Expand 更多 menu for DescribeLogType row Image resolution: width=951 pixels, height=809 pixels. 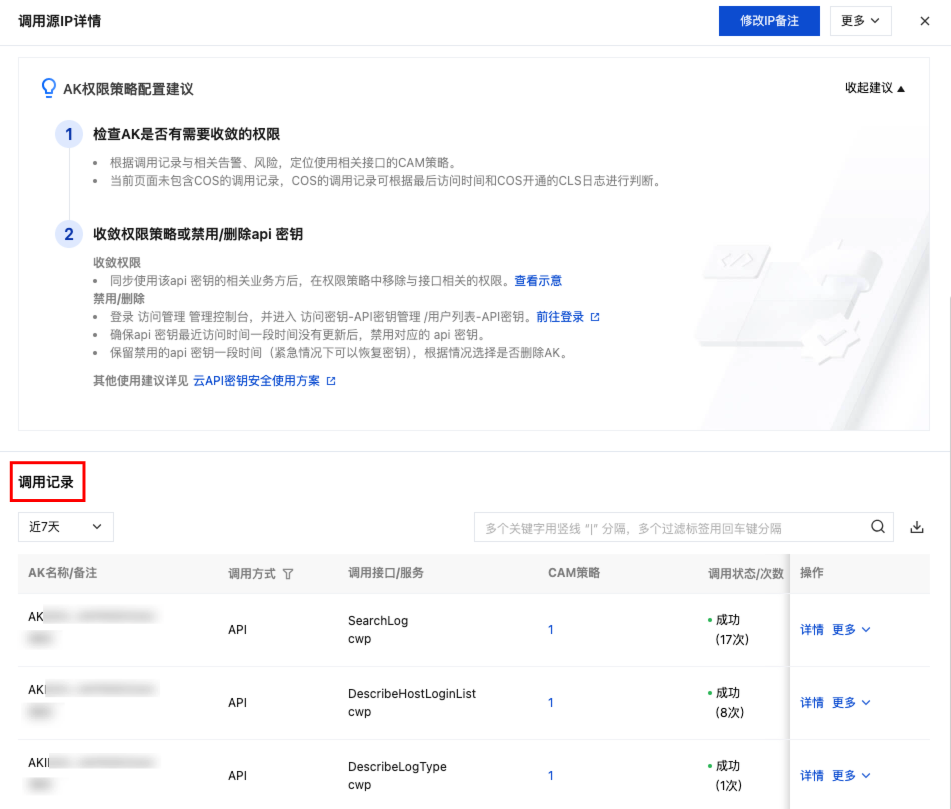pyautogui.click(x=851, y=775)
